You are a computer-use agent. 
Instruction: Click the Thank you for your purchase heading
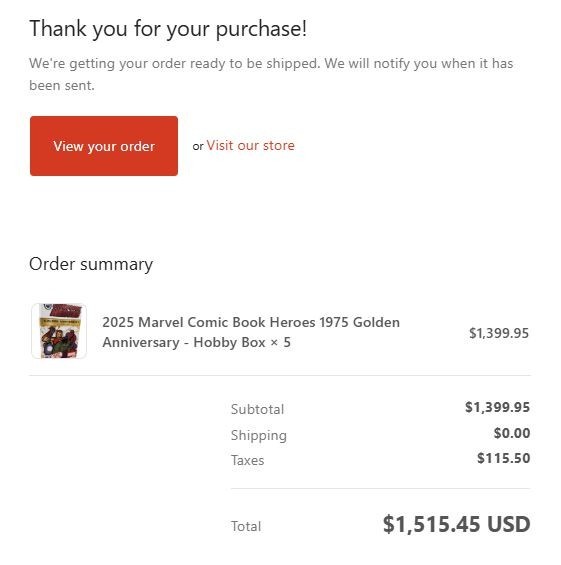[x=168, y=28]
